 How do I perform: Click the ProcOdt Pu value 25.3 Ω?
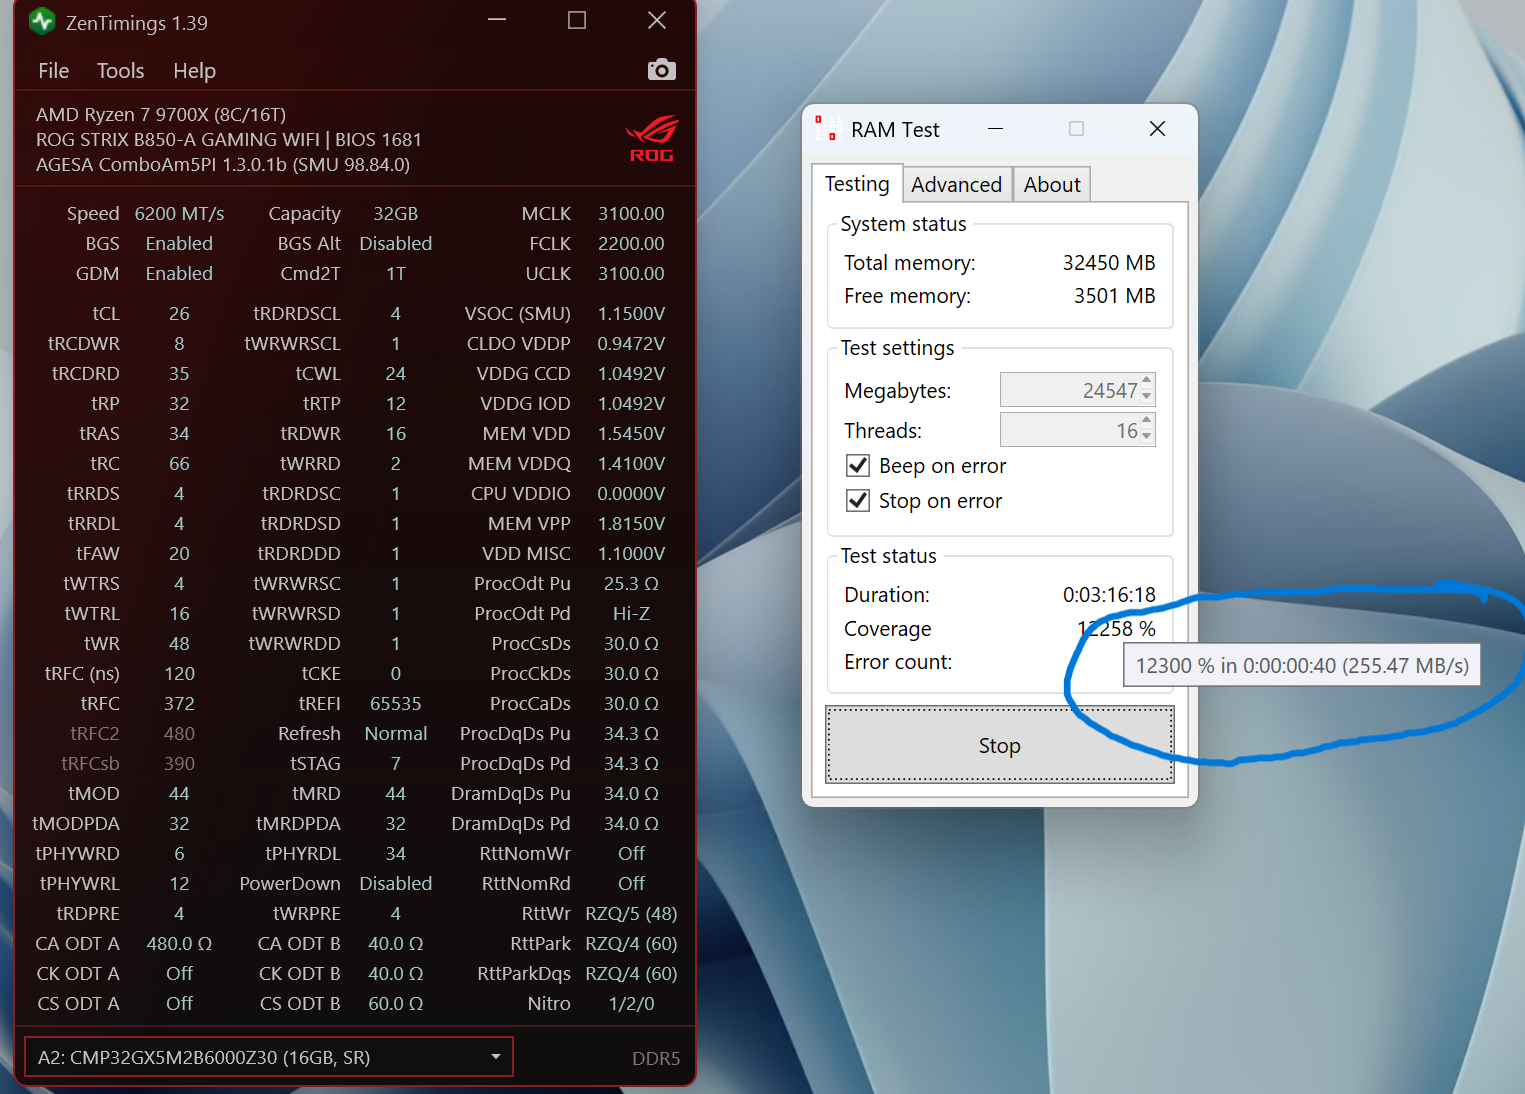631,584
